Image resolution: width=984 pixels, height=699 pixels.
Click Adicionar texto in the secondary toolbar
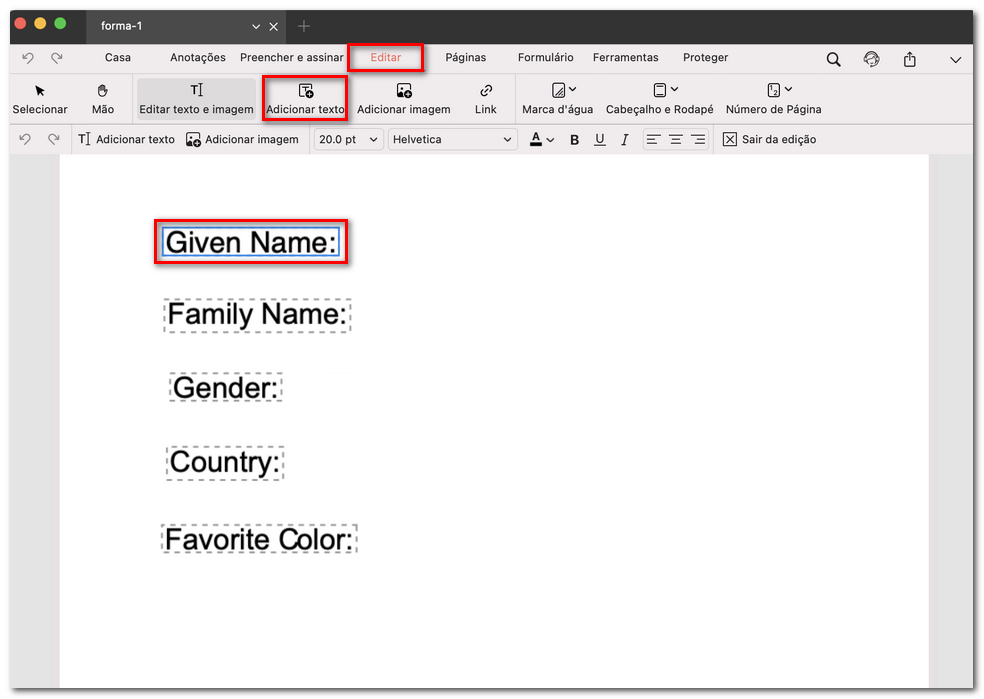coord(126,140)
